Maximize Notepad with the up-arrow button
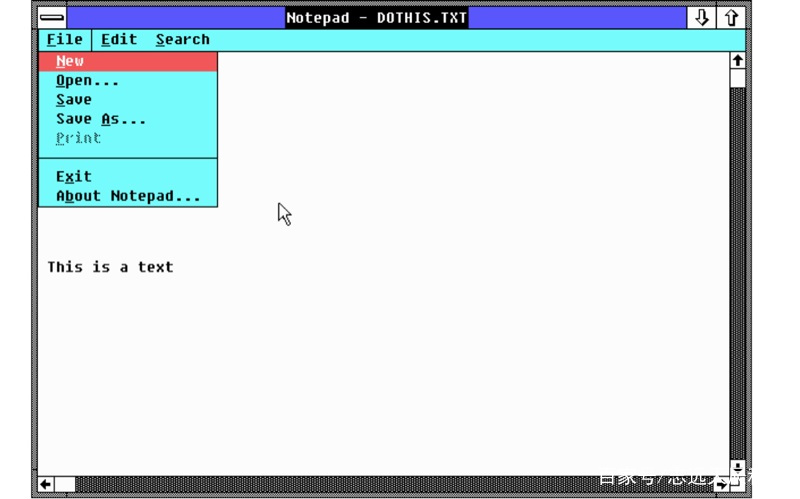Viewport: 800px width, 499px height. coord(731,18)
